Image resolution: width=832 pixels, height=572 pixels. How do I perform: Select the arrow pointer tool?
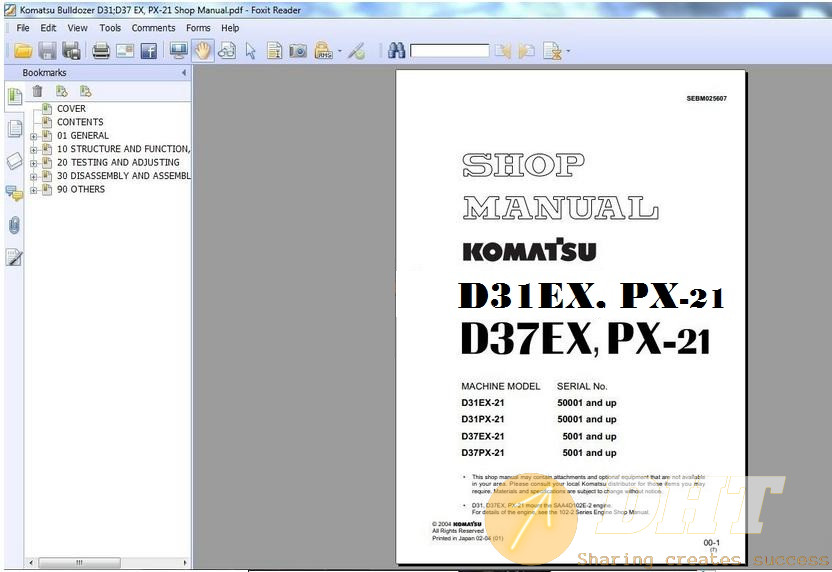[250, 51]
